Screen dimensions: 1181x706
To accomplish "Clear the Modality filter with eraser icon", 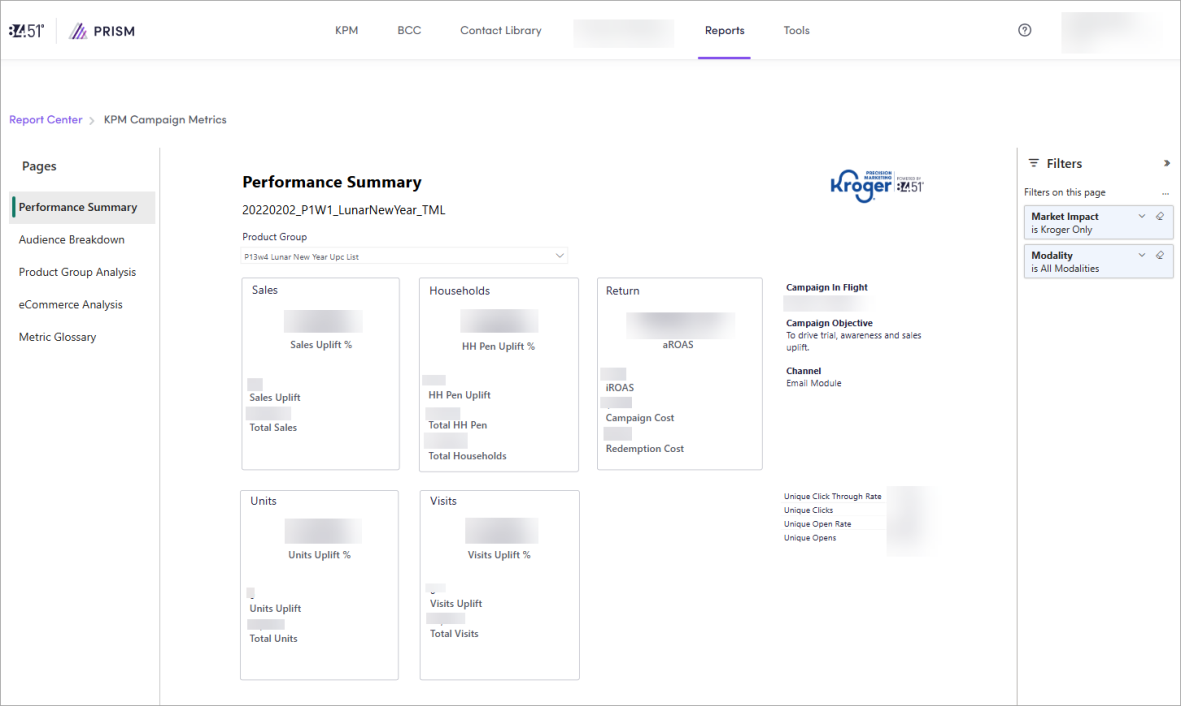I will click(1160, 255).
